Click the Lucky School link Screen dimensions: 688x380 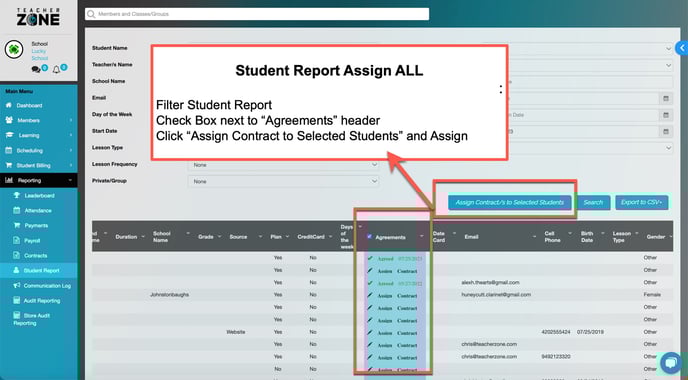39,54
